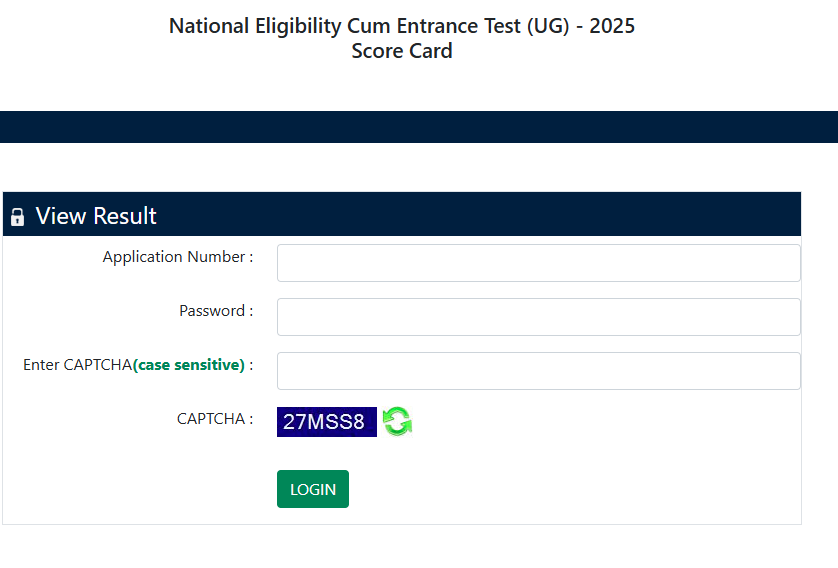Click the "View Result" heading text
This screenshot has width=838, height=568.
coord(96,216)
